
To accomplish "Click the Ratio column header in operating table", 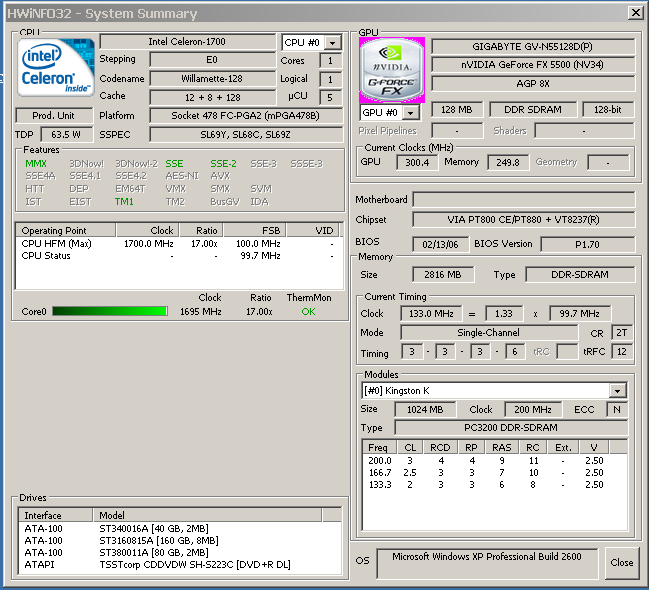I will coord(201,230).
